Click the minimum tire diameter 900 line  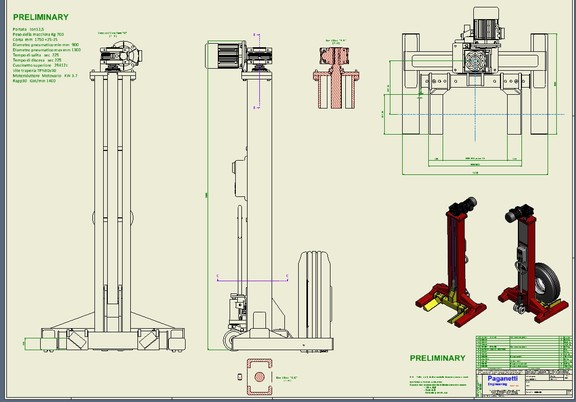coord(46,44)
